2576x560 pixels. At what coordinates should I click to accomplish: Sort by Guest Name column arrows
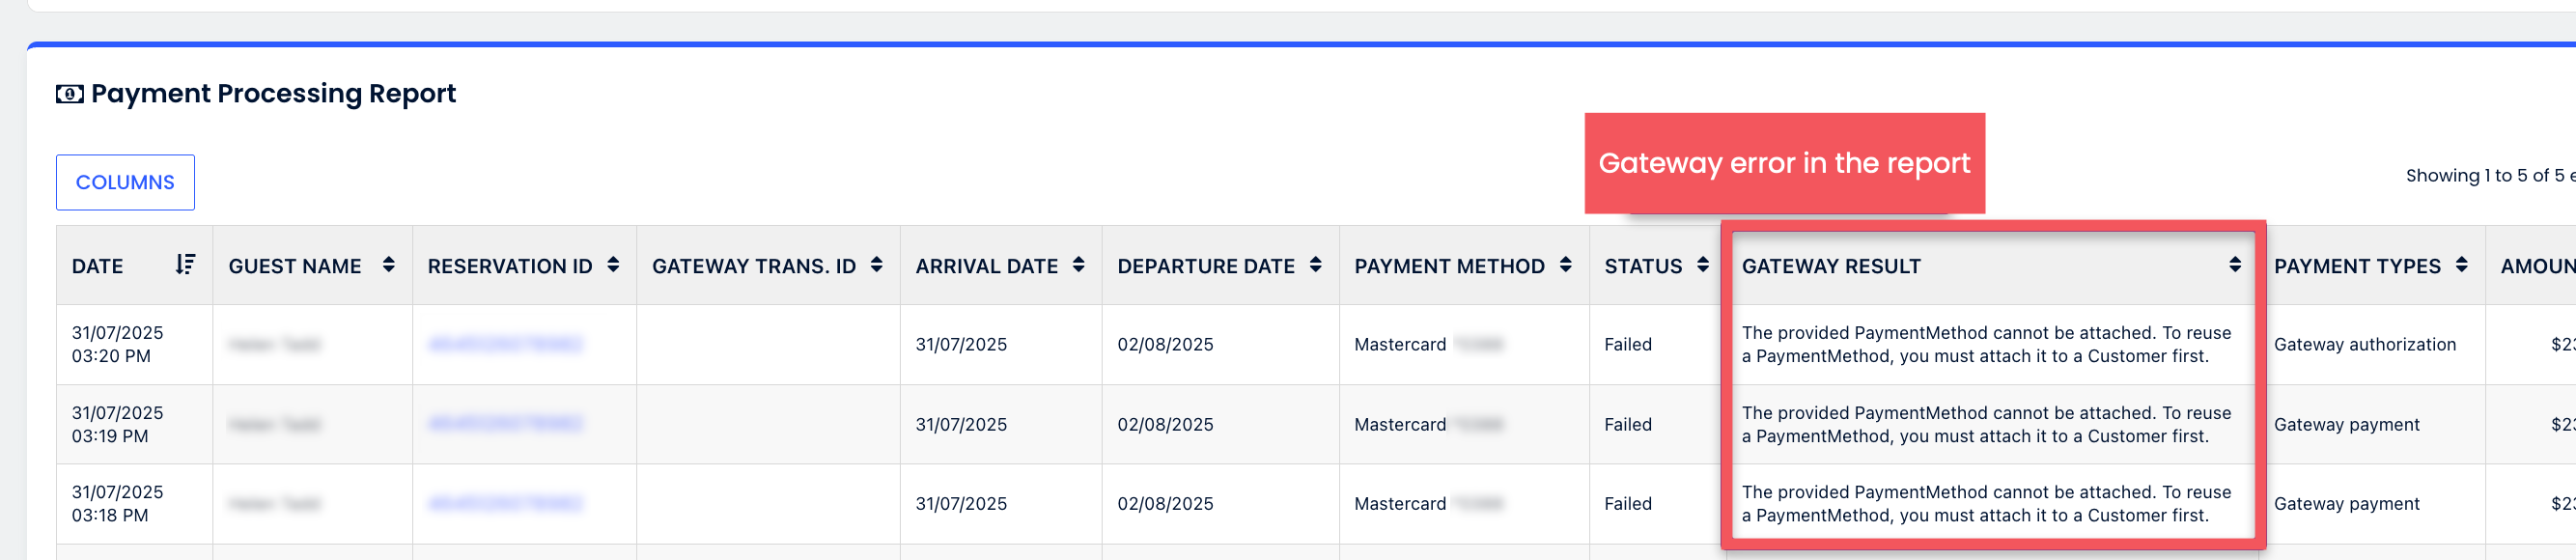coord(389,265)
